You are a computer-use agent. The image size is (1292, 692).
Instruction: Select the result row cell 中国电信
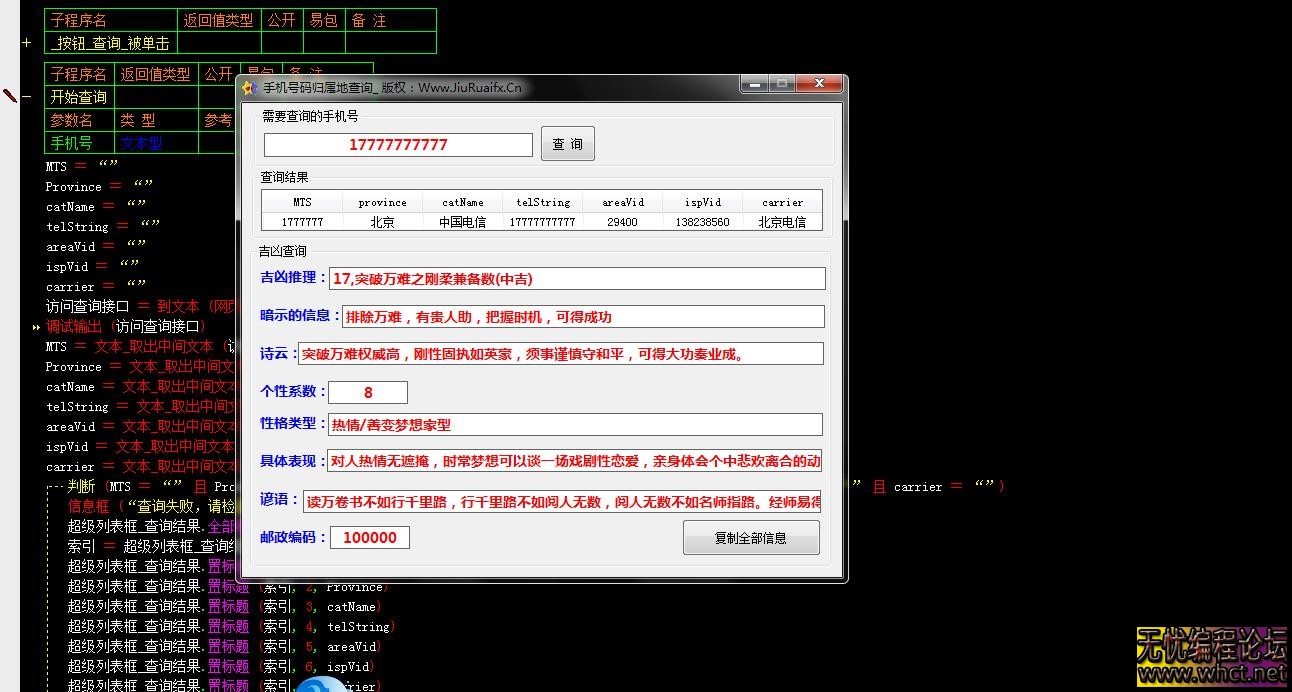(462, 222)
